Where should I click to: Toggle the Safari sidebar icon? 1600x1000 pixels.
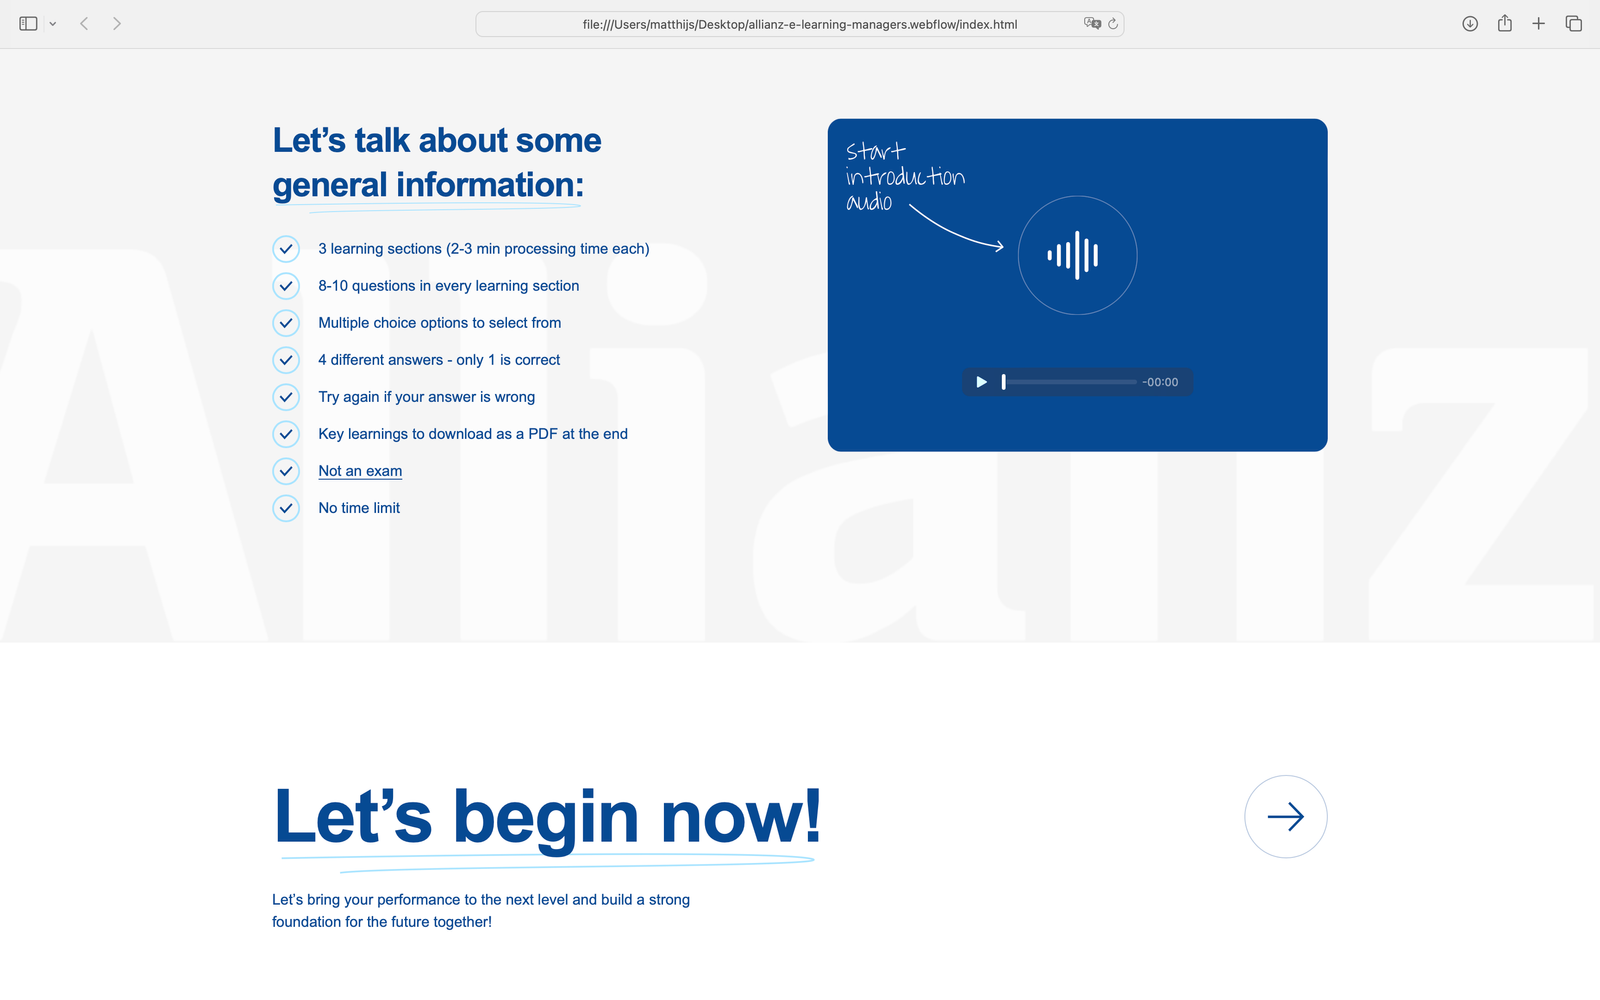(28, 24)
